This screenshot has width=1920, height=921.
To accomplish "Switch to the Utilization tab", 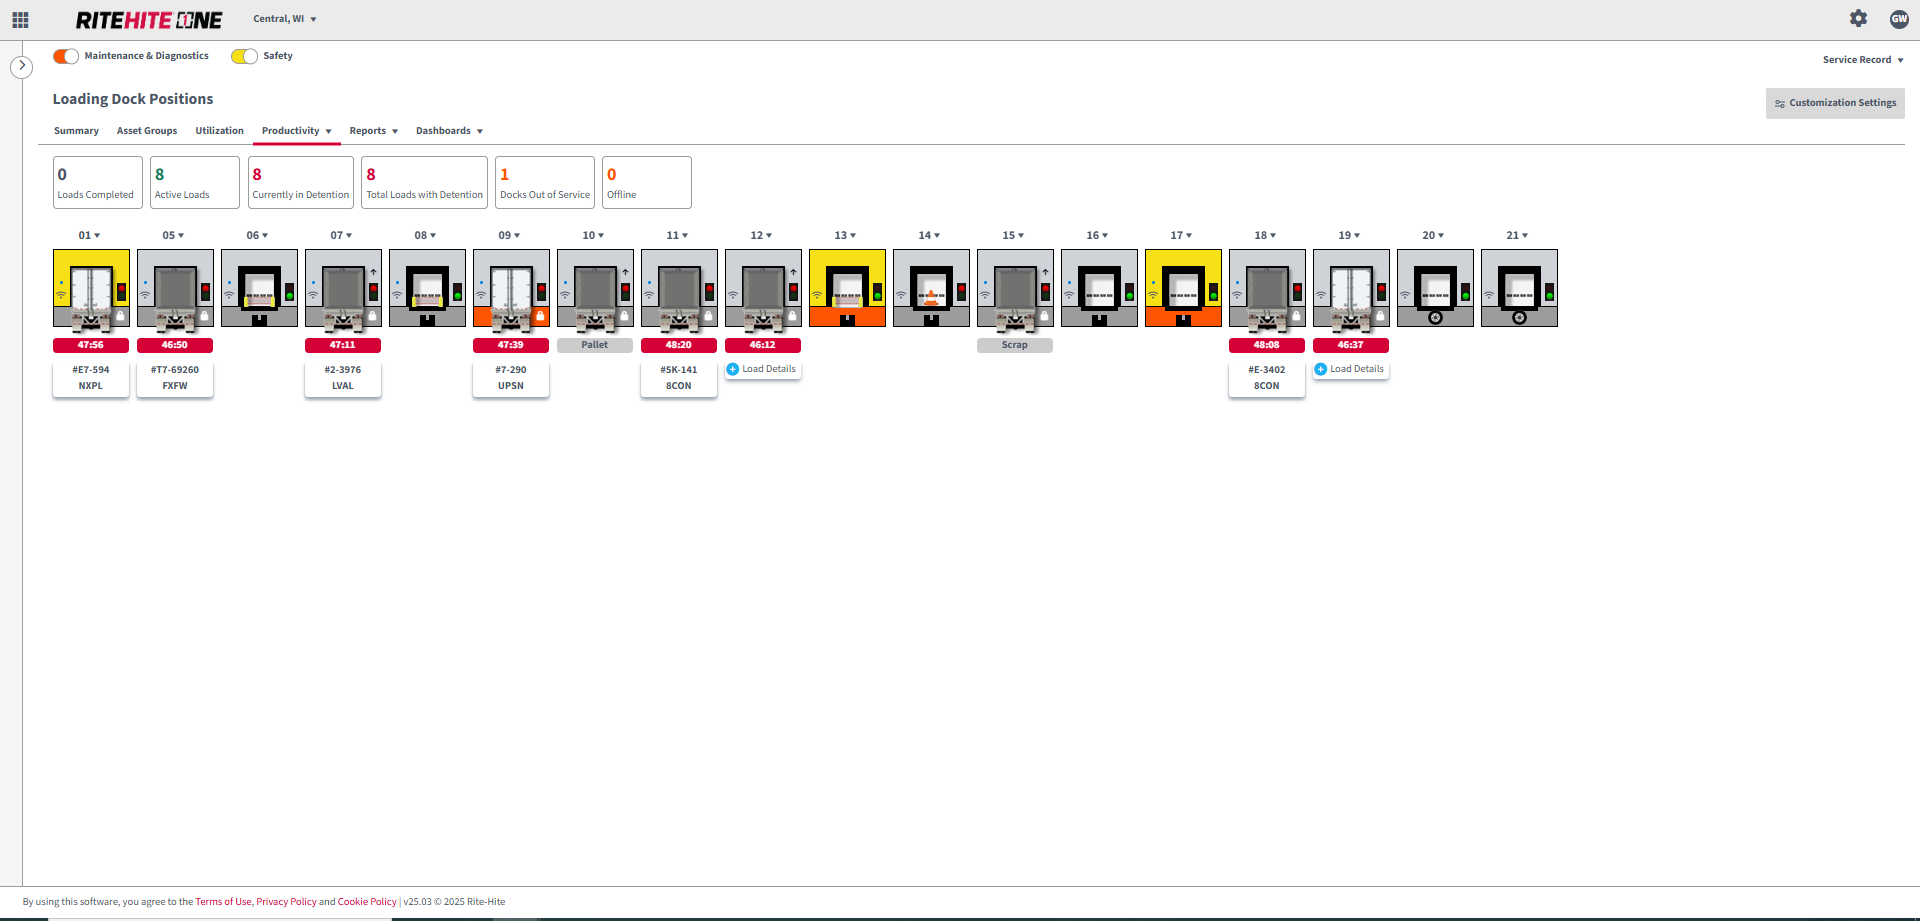I will (x=219, y=131).
